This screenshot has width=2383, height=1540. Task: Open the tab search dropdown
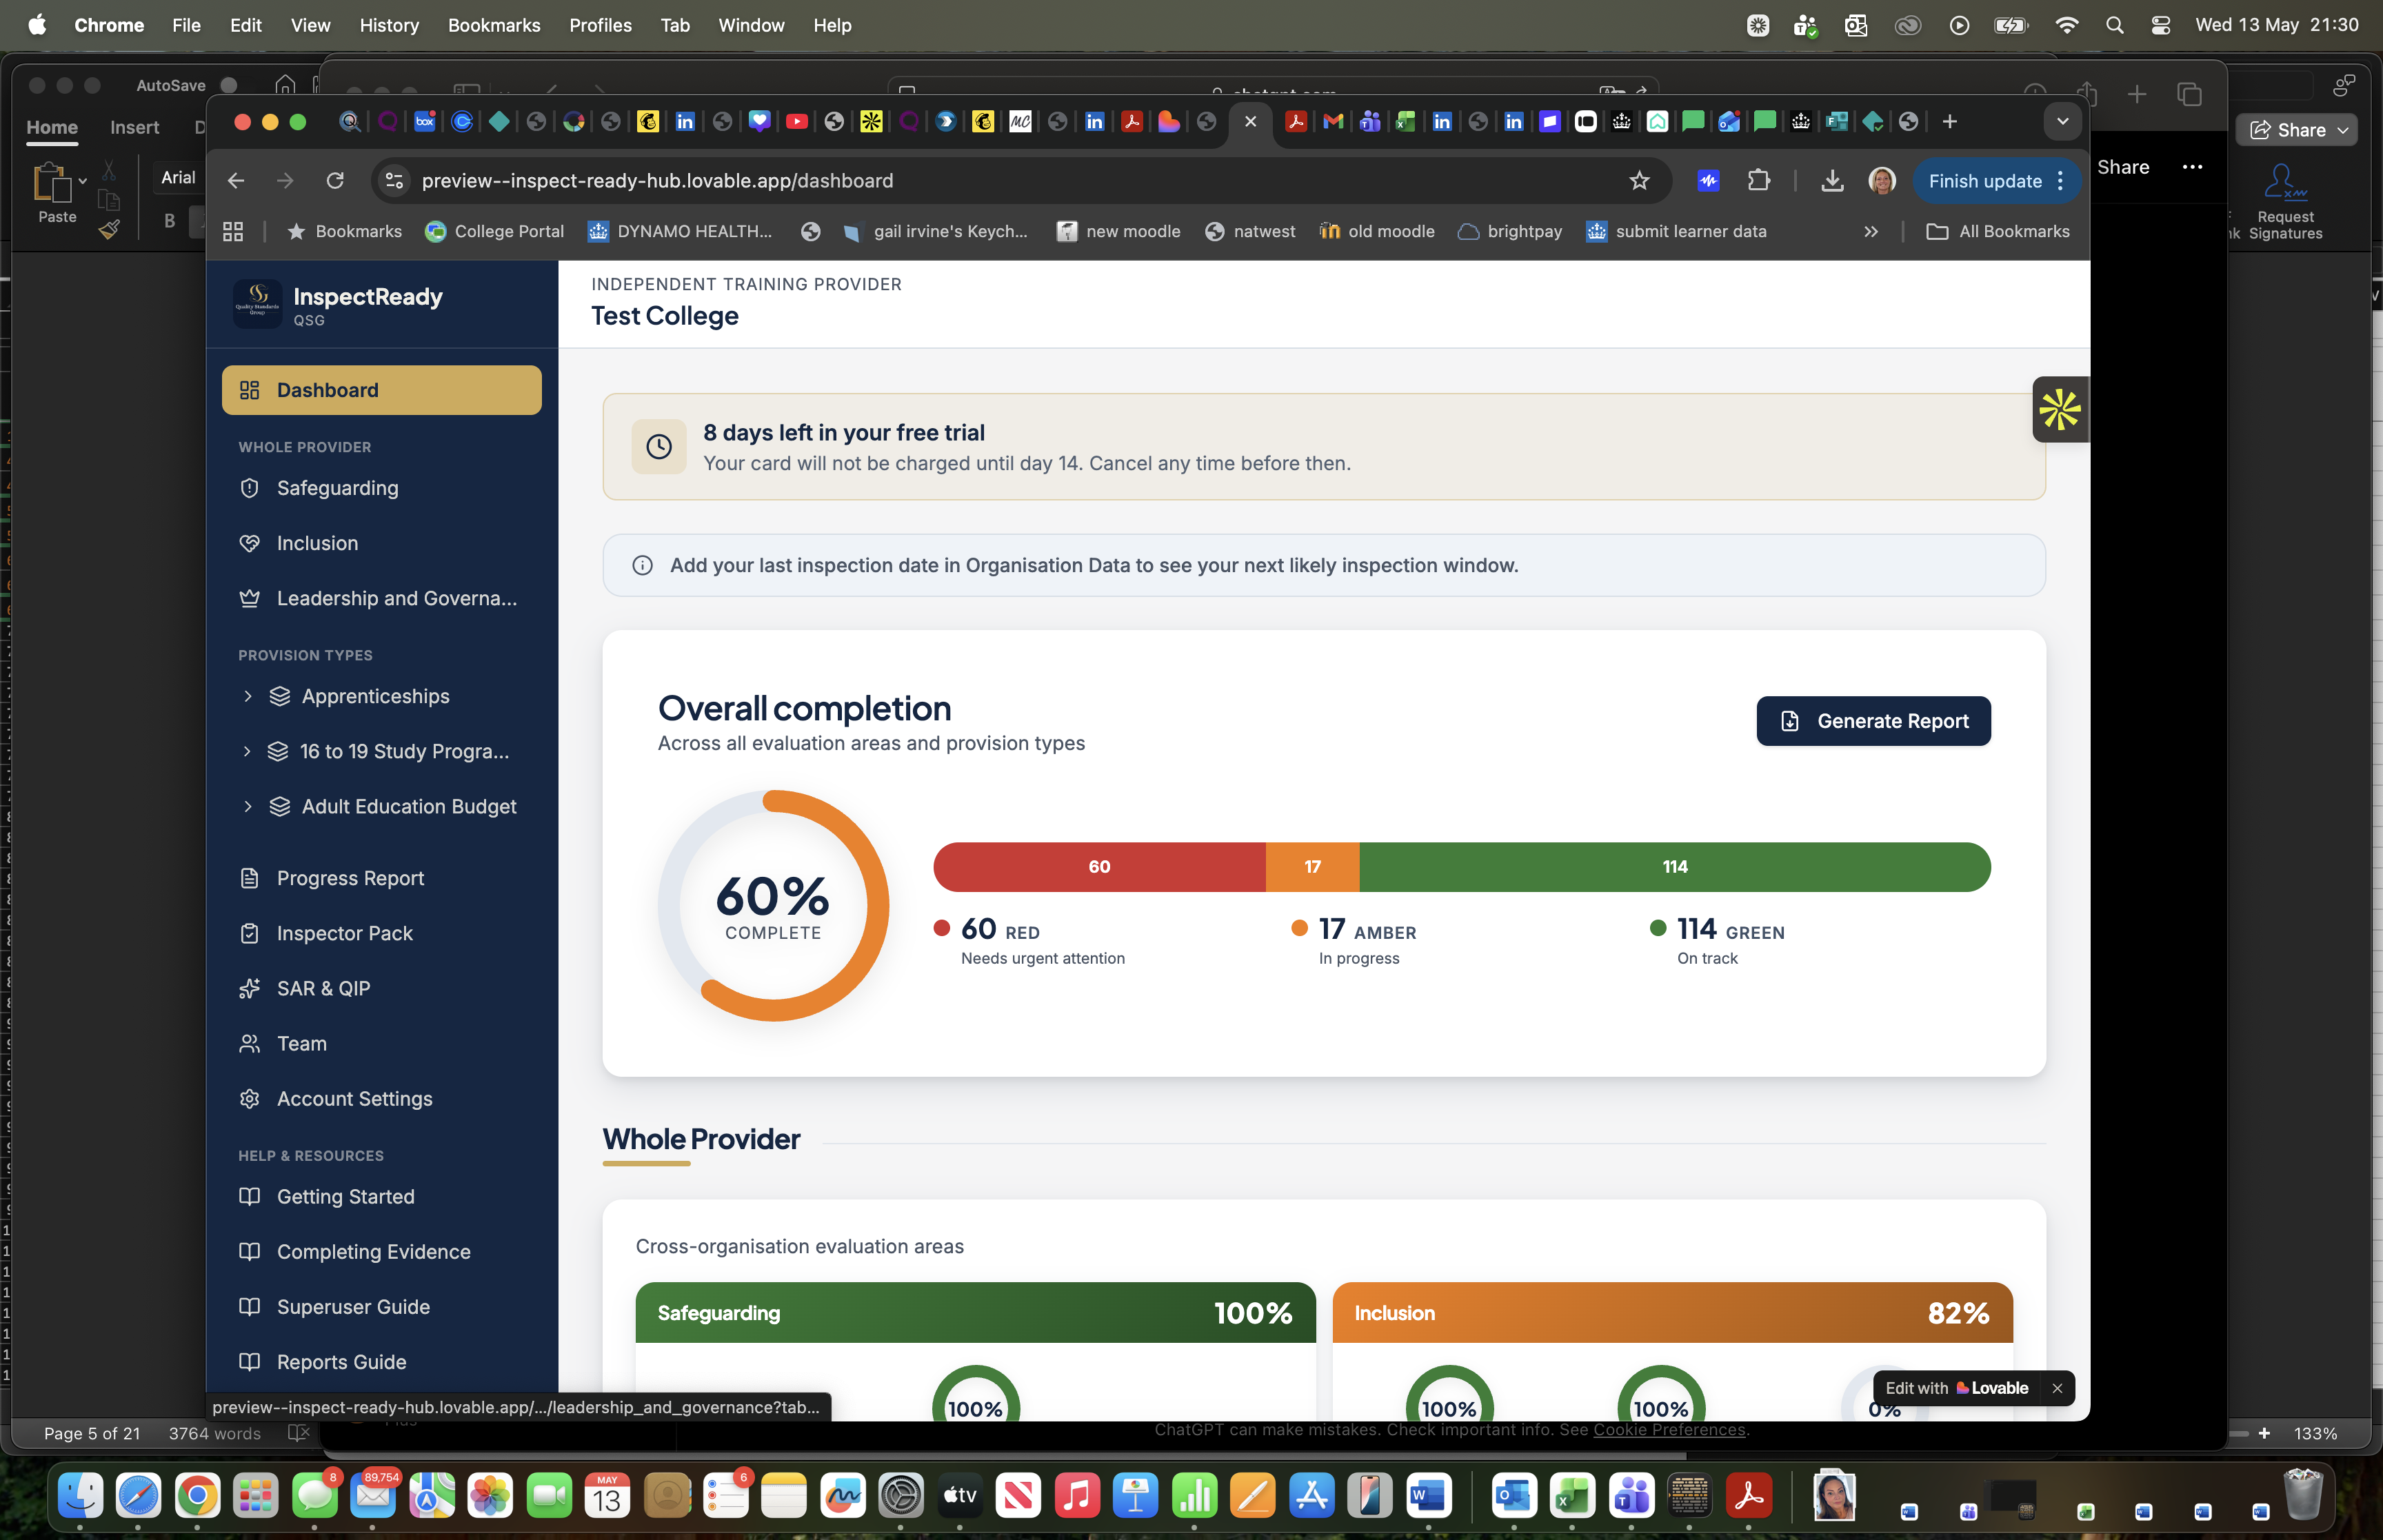(x=2062, y=121)
